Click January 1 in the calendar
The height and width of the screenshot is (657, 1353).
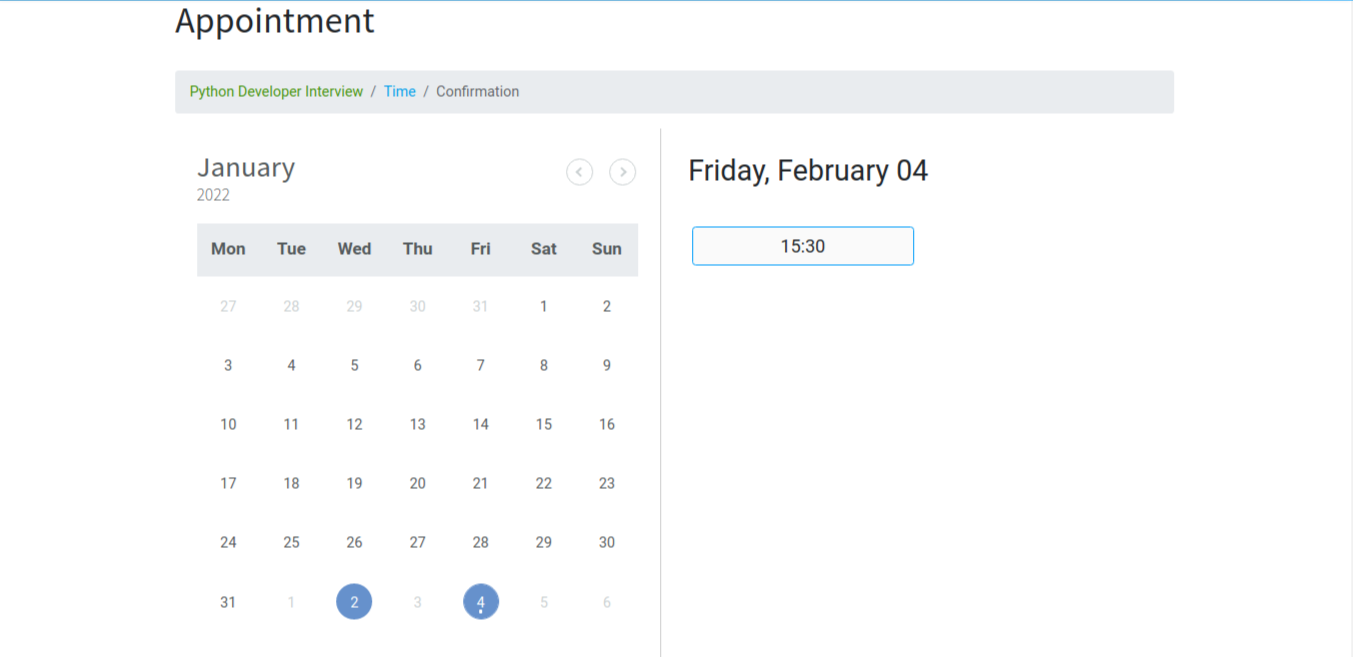click(x=543, y=306)
